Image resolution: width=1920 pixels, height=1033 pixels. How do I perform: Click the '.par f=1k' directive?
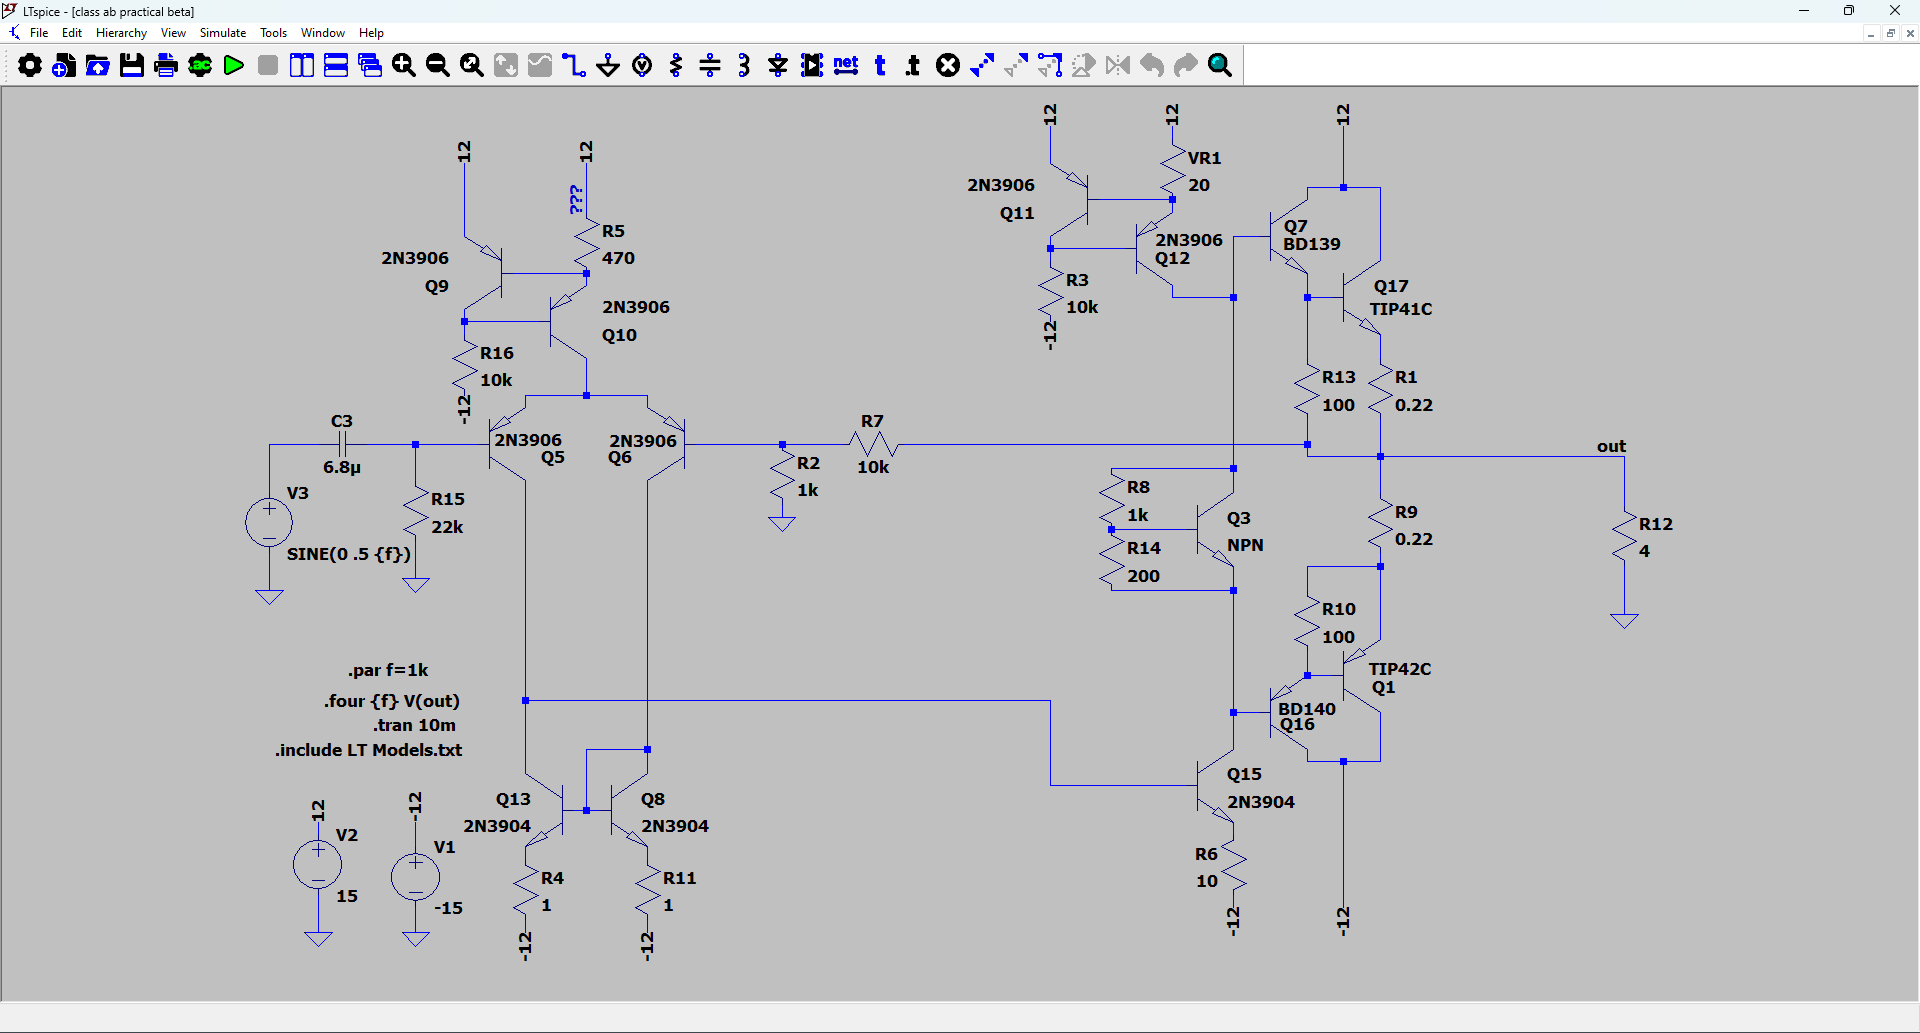[x=388, y=670]
